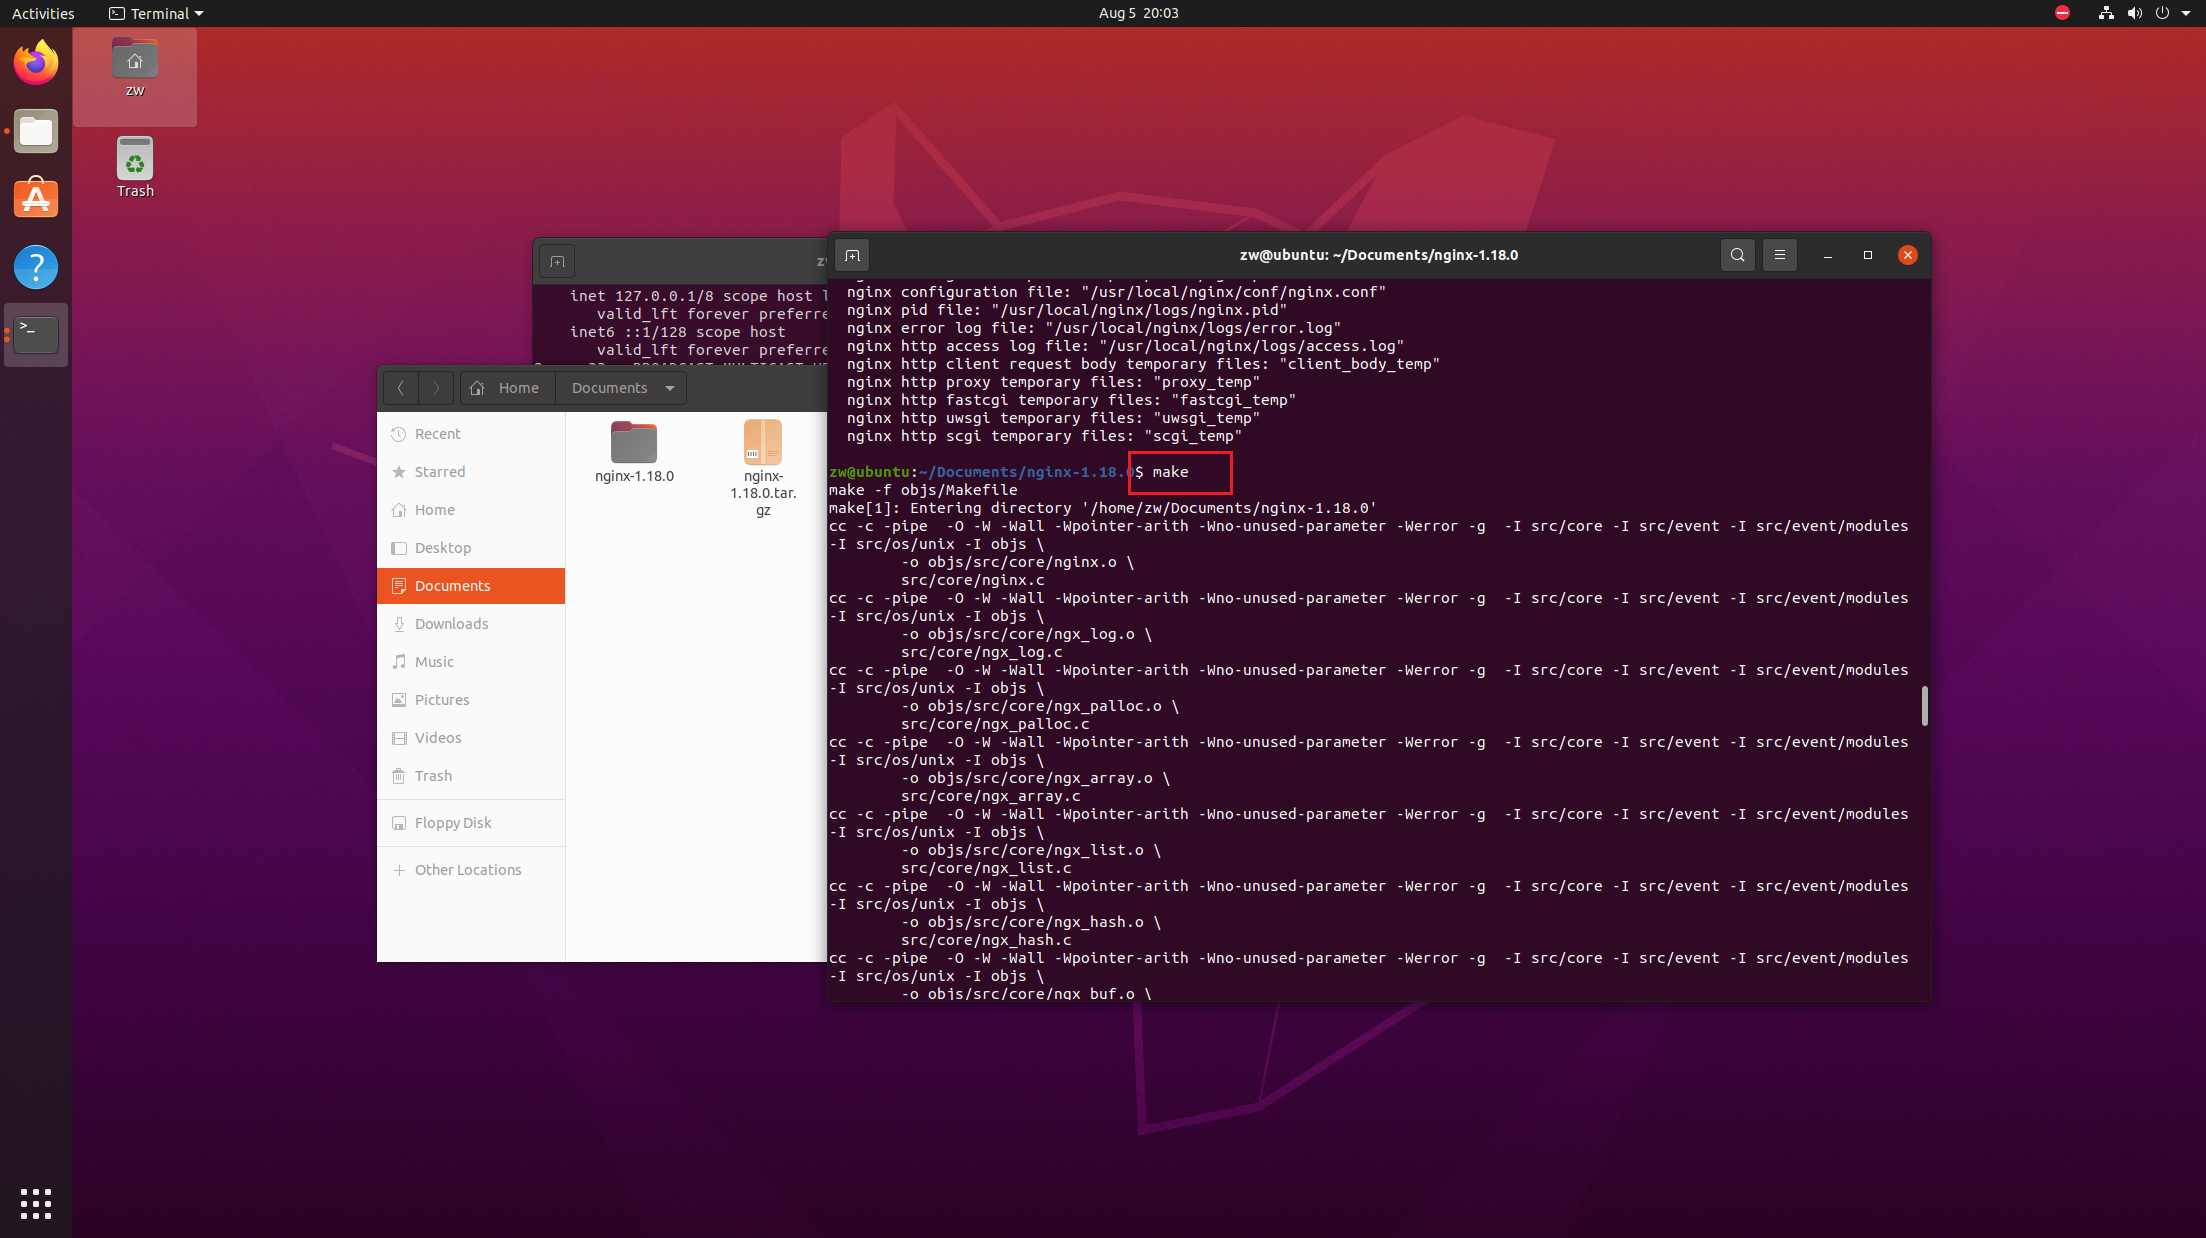Open the Activities overview

pyautogui.click(x=43, y=13)
